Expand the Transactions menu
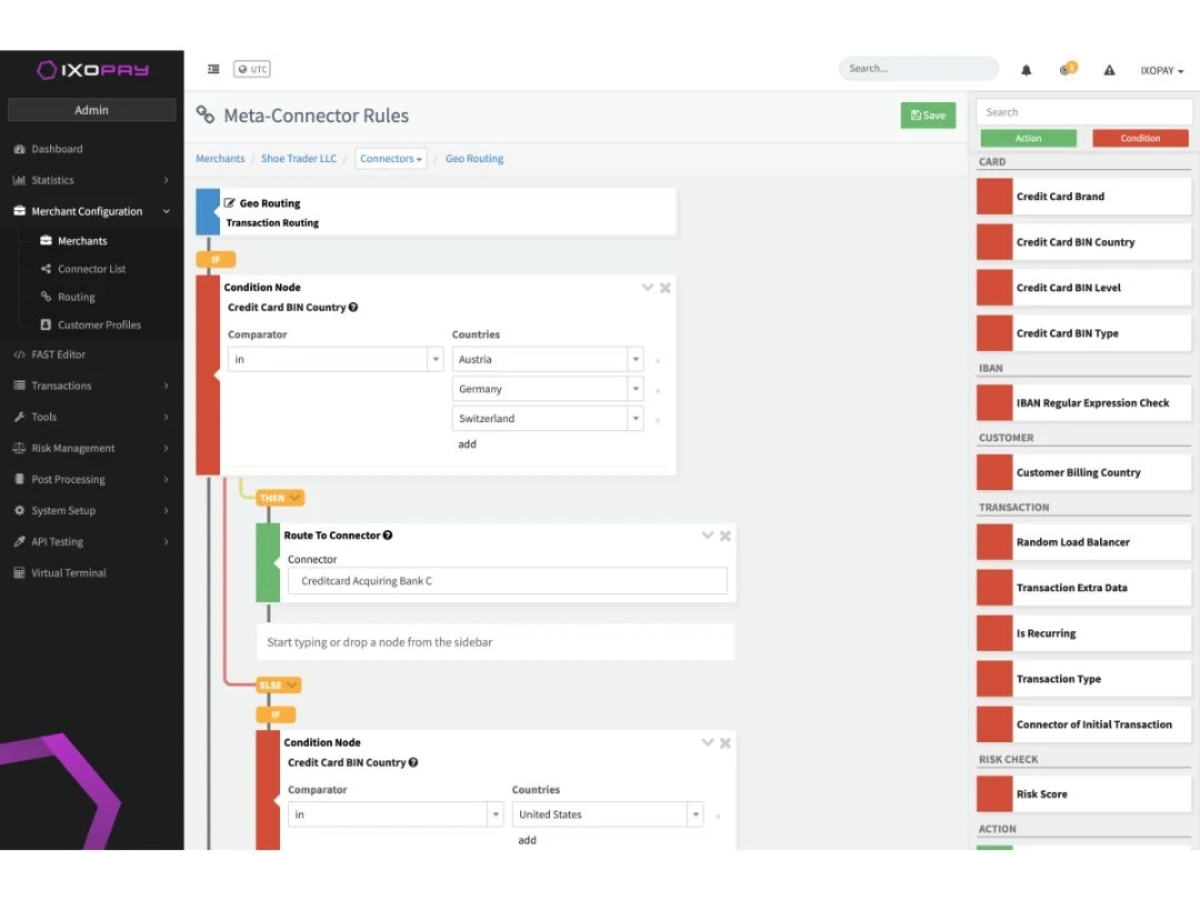The width and height of the screenshot is (1200, 900). pos(92,385)
